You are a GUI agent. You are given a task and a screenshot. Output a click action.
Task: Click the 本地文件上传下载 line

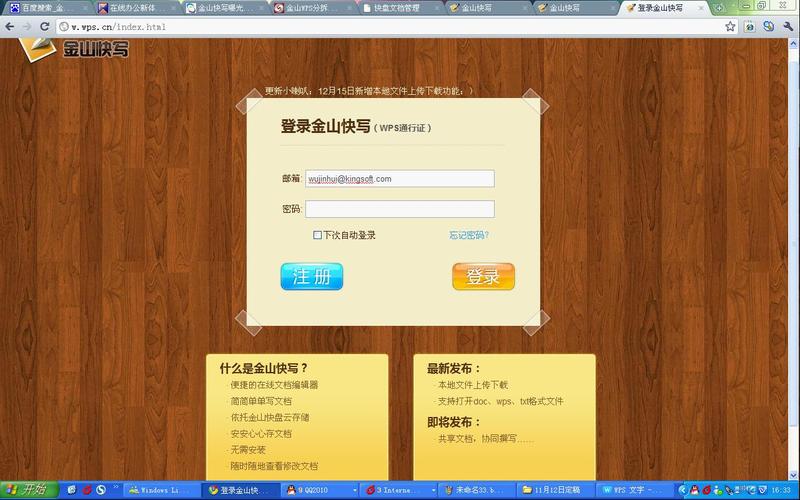tap(472, 385)
